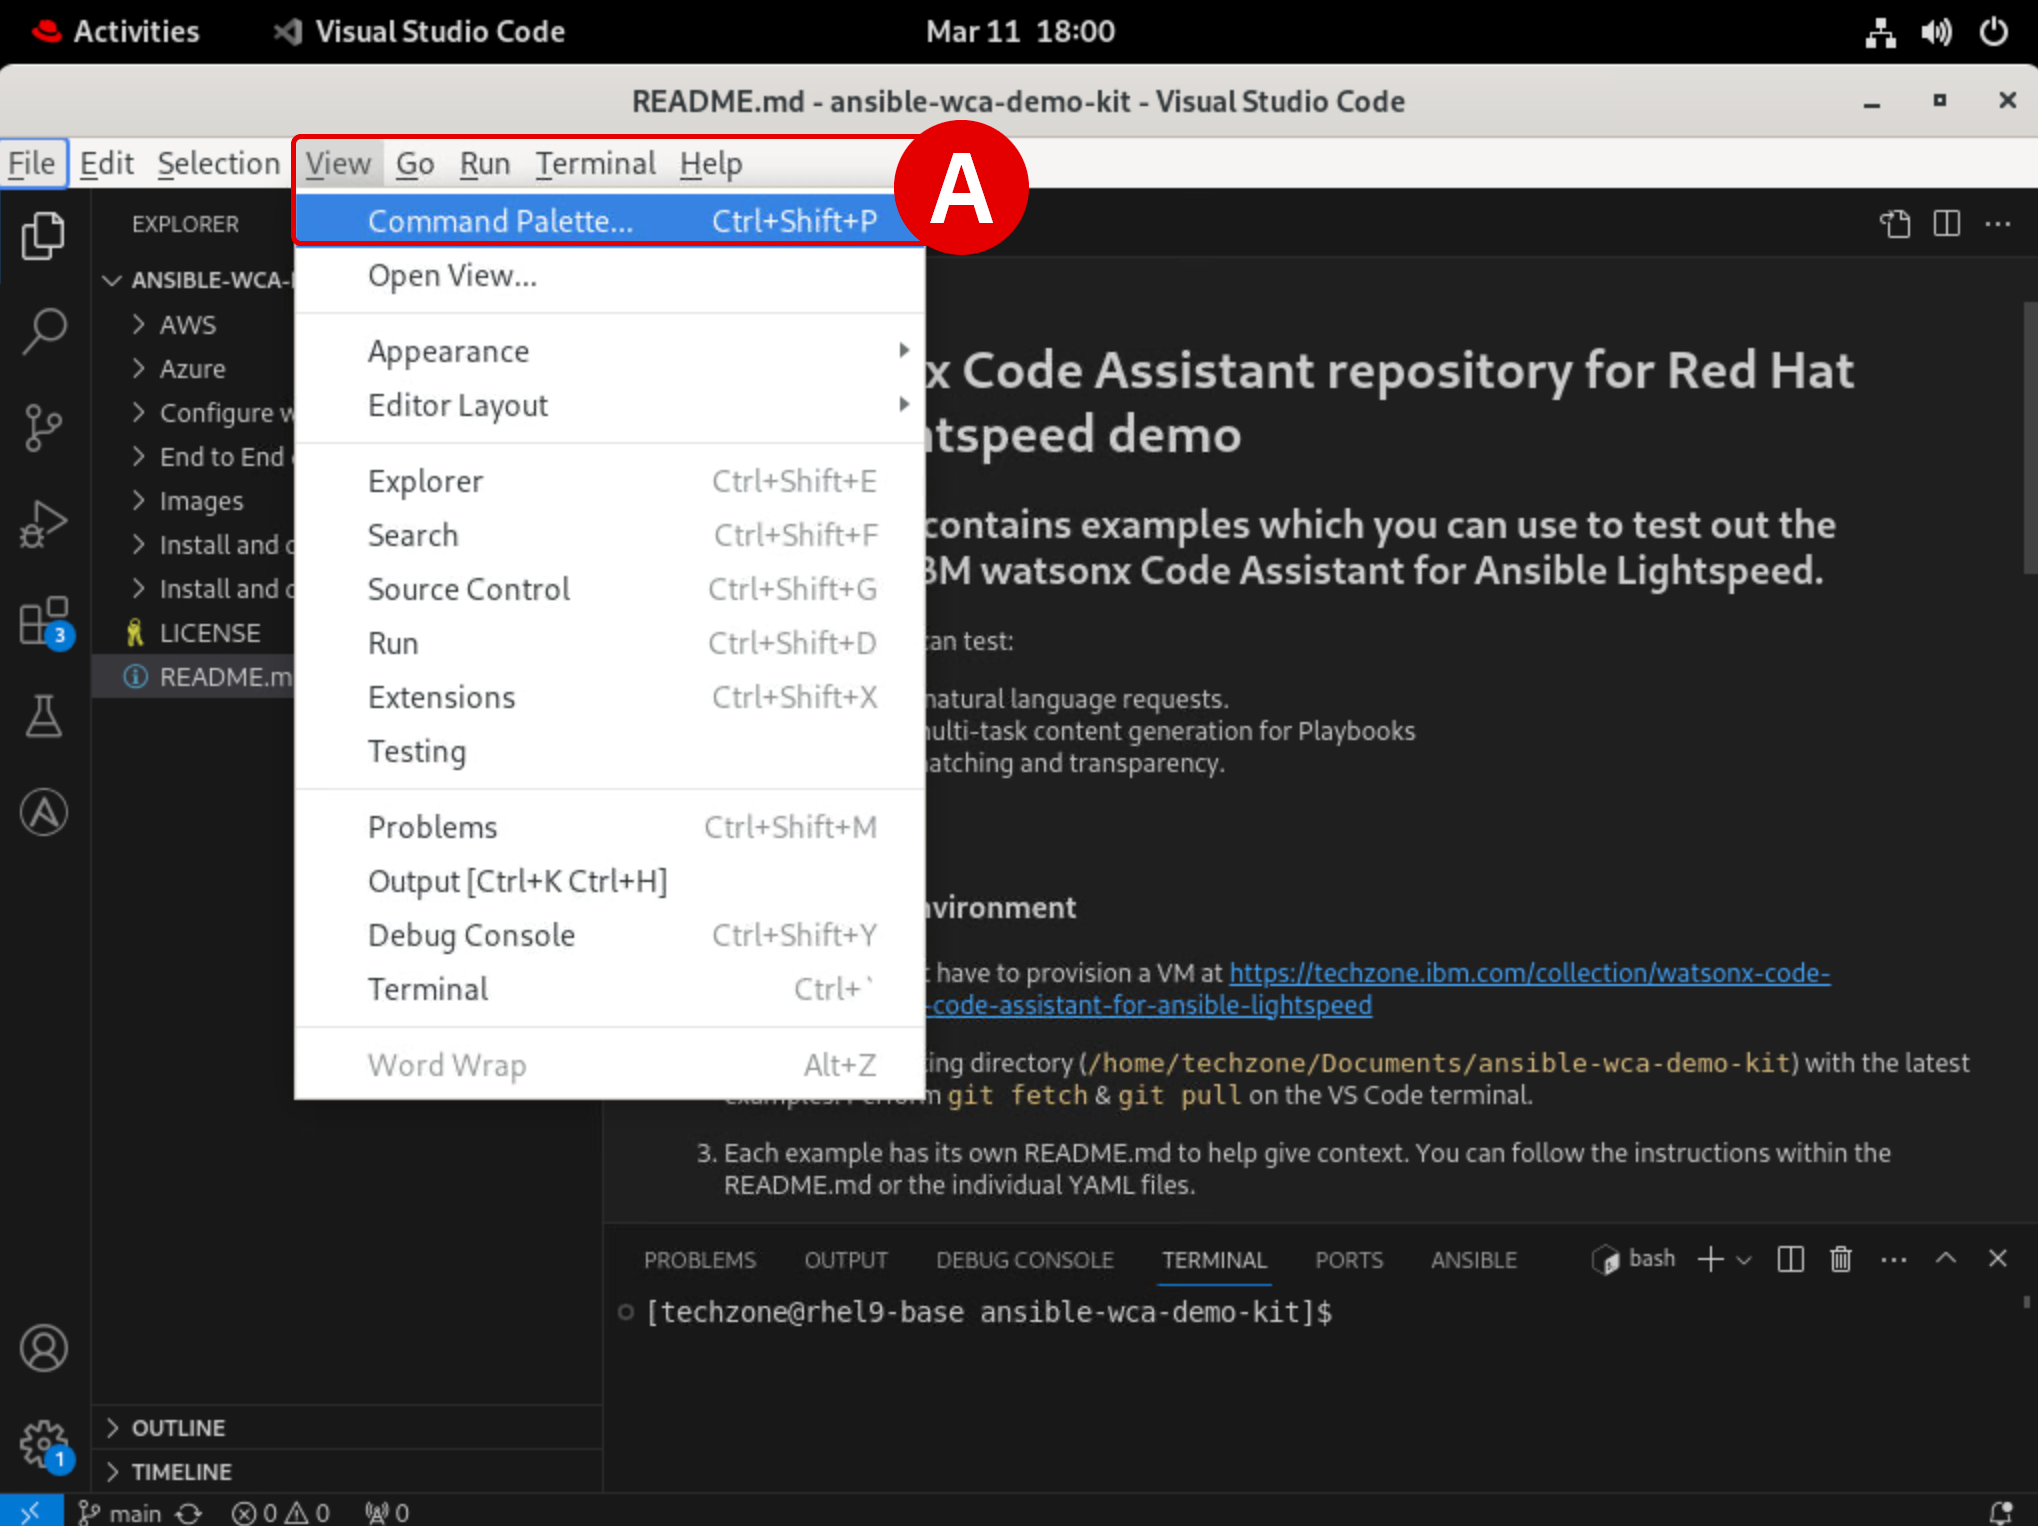2038x1526 pixels.
Task: Kill terminal with trash icon
Action: pyautogui.click(x=1840, y=1259)
